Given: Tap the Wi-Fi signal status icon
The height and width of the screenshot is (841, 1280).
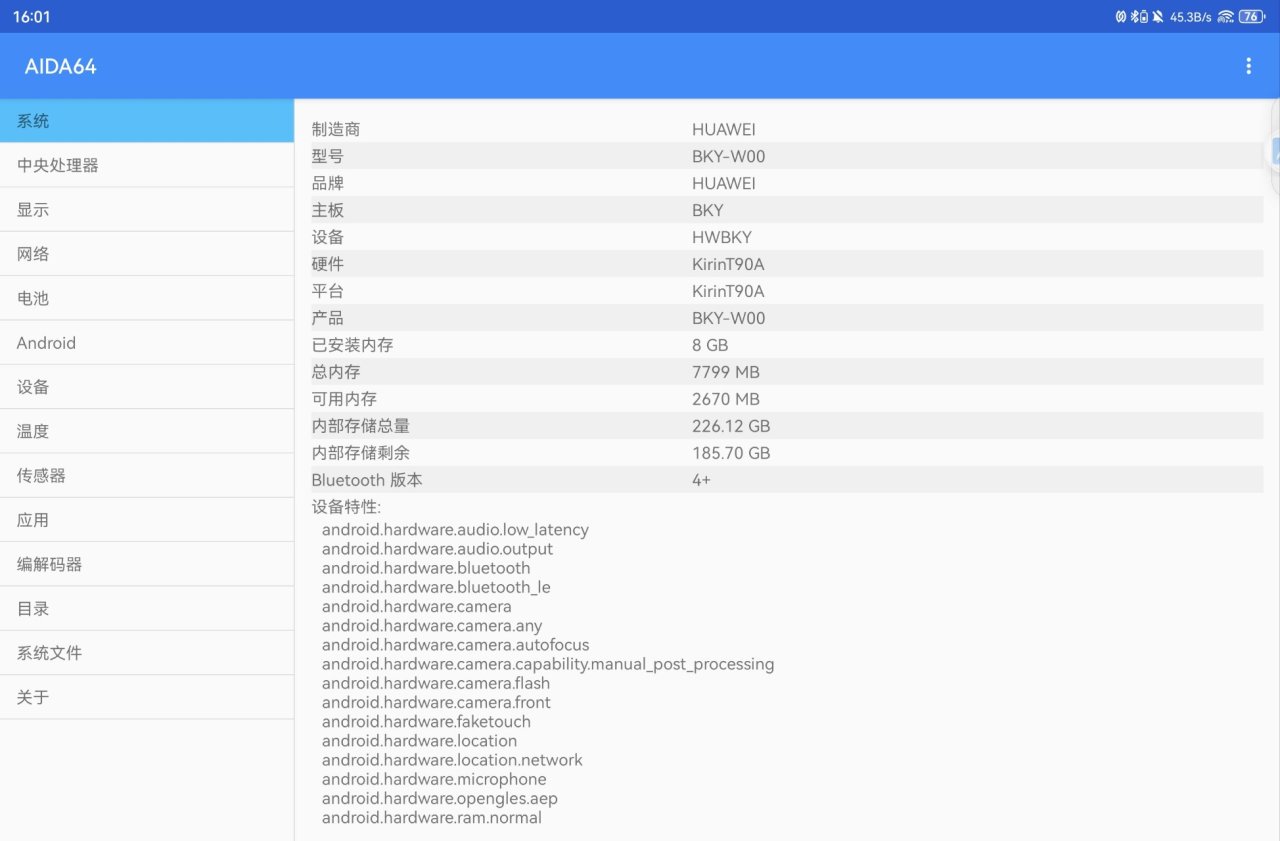Looking at the screenshot, I should coord(1225,17).
